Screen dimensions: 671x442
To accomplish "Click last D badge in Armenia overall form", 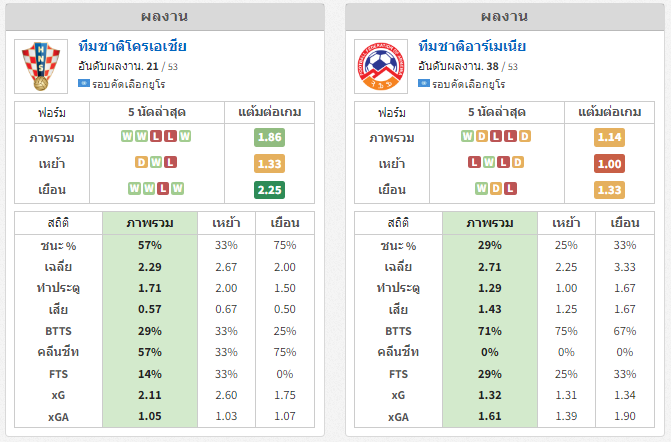I will 525,136.
